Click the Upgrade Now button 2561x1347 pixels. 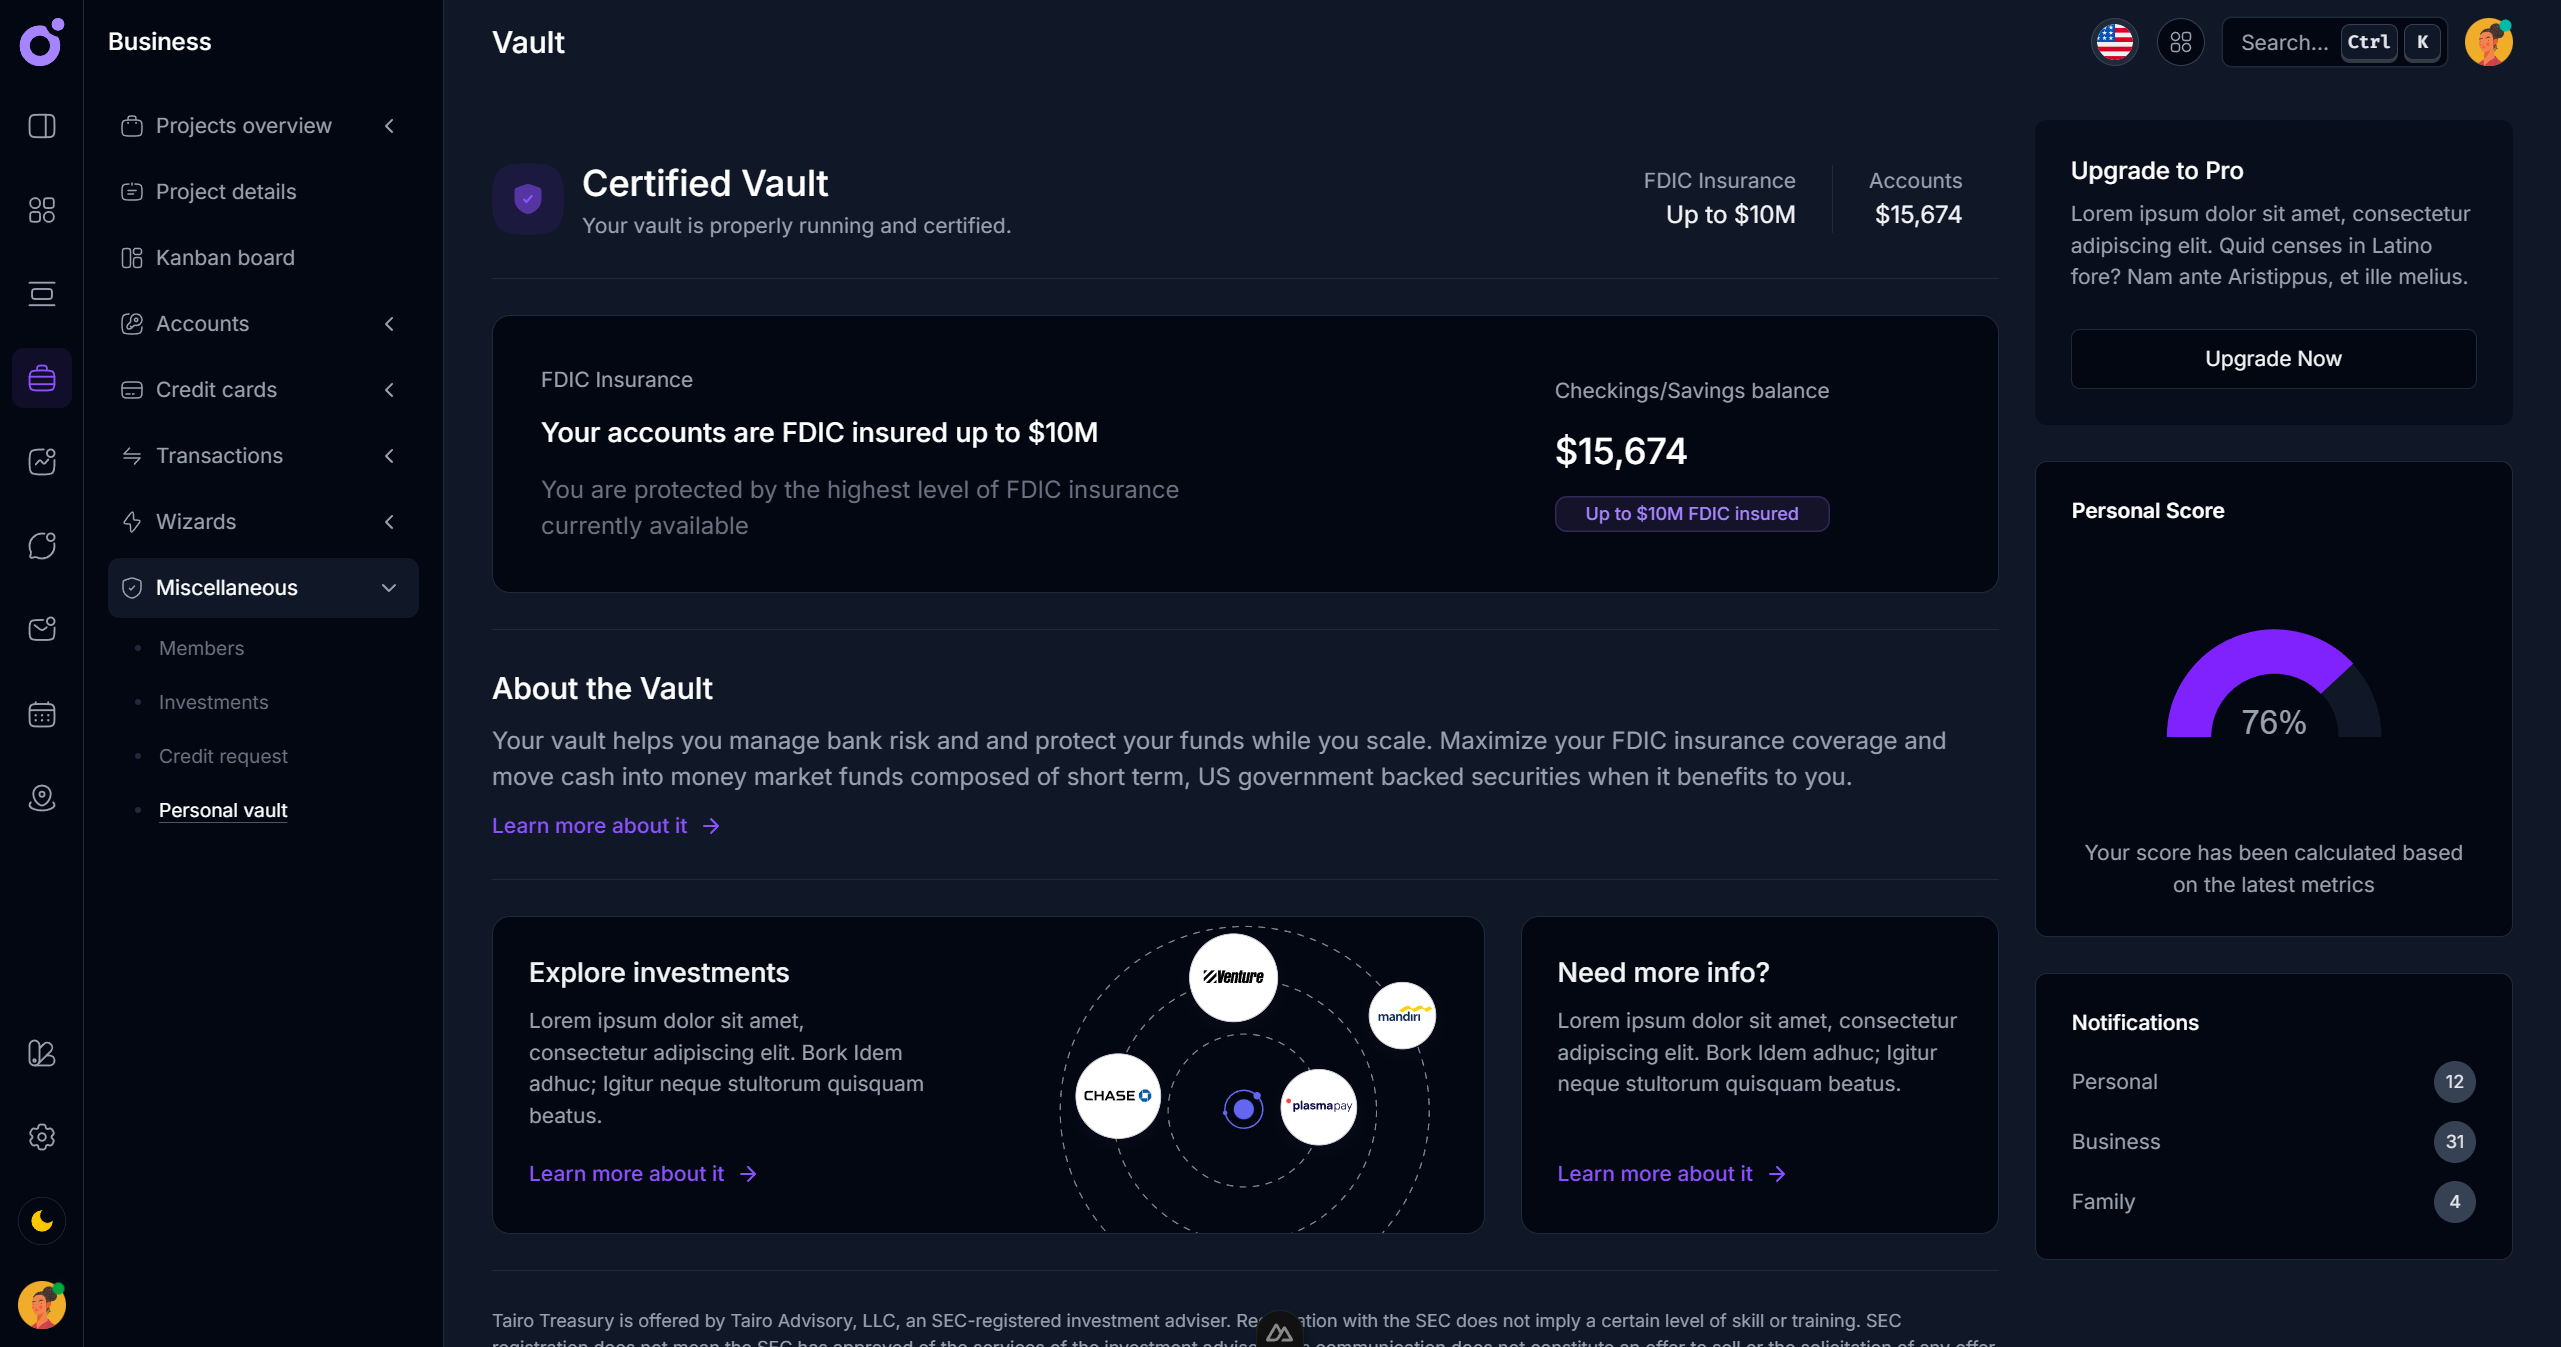click(2273, 359)
